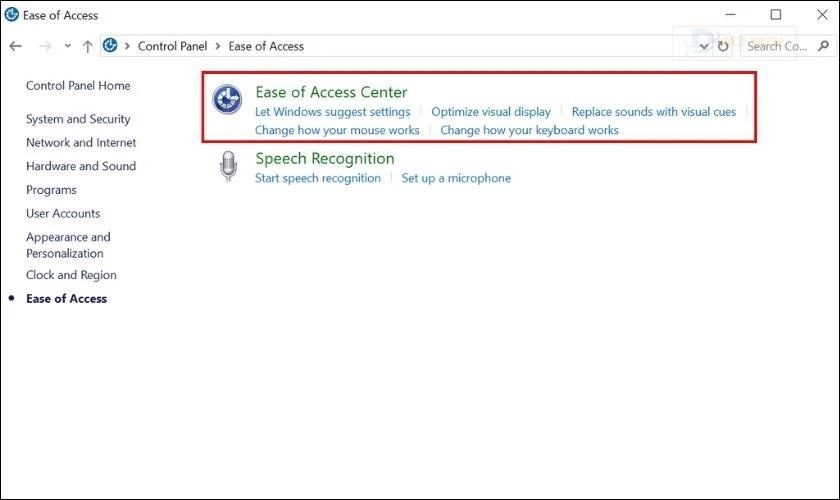
Task: Click the Ease of Access Center icon
Action: point(228,99)
